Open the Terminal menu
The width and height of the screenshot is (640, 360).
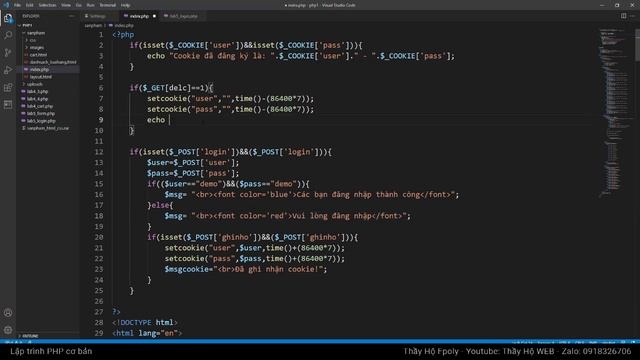click(x=108, y=5)
